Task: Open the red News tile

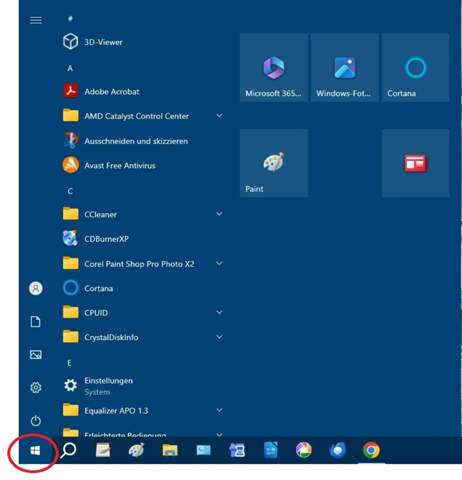Action: [416, 163]
